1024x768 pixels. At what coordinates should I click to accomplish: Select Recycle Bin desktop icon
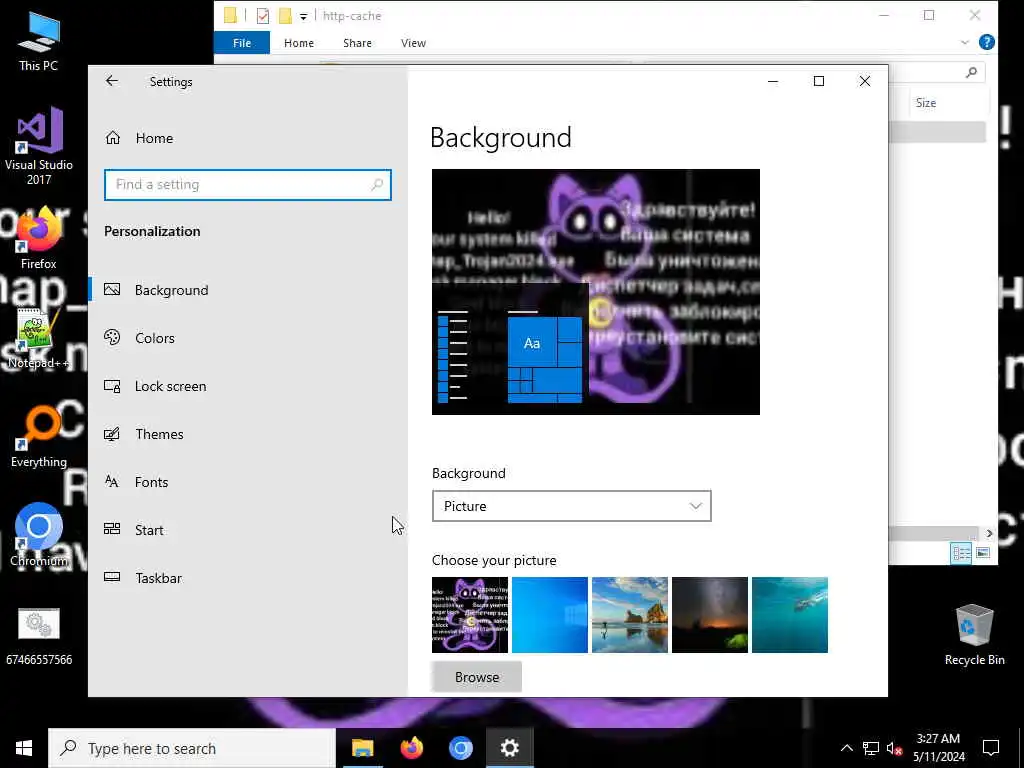pos(974,635)
